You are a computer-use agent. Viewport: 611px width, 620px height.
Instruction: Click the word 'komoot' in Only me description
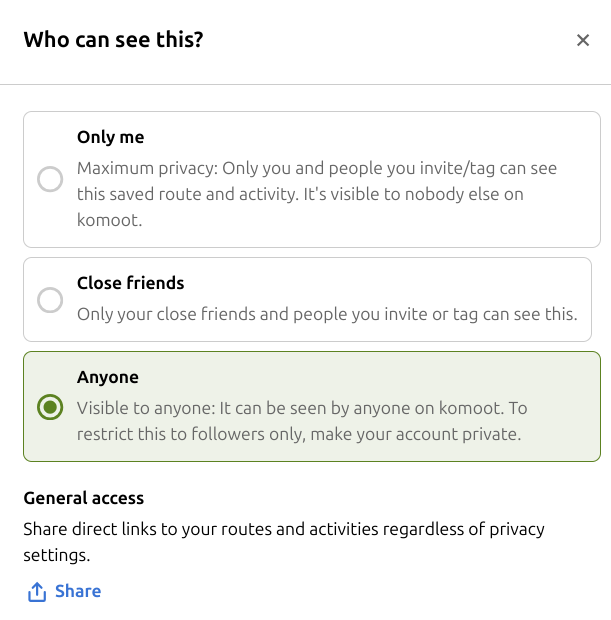tap(109, 220)
